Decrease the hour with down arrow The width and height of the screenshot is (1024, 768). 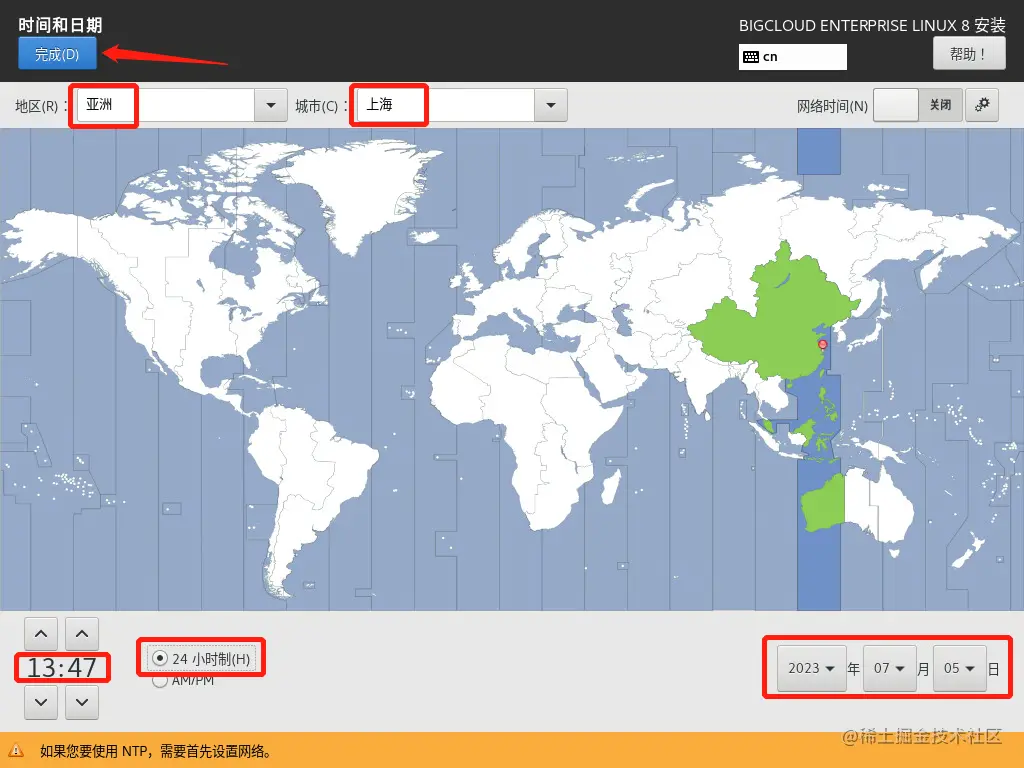click(41, 702)
